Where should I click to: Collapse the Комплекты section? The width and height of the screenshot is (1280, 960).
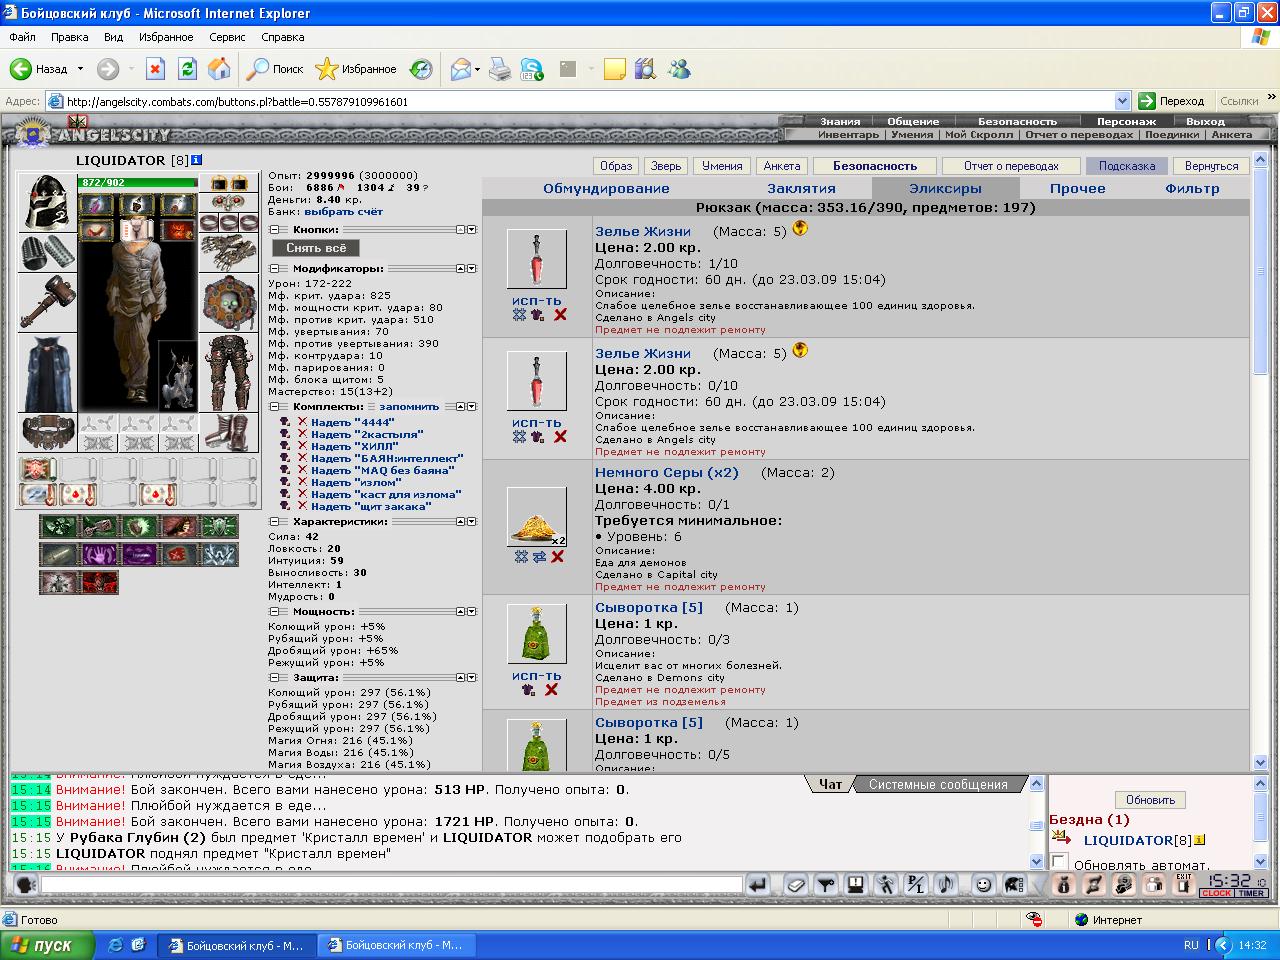(x=275, y=408)
